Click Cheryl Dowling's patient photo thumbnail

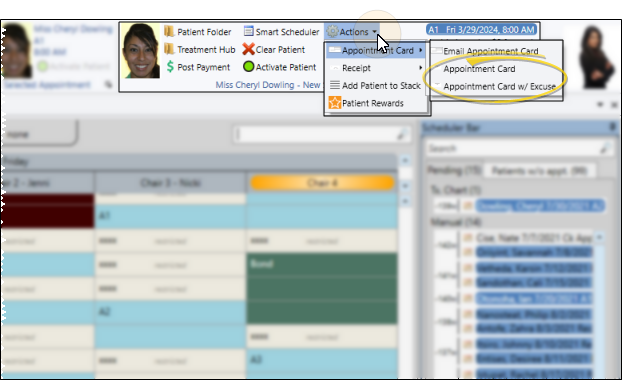pyautogui.click(x=141, y=51)
